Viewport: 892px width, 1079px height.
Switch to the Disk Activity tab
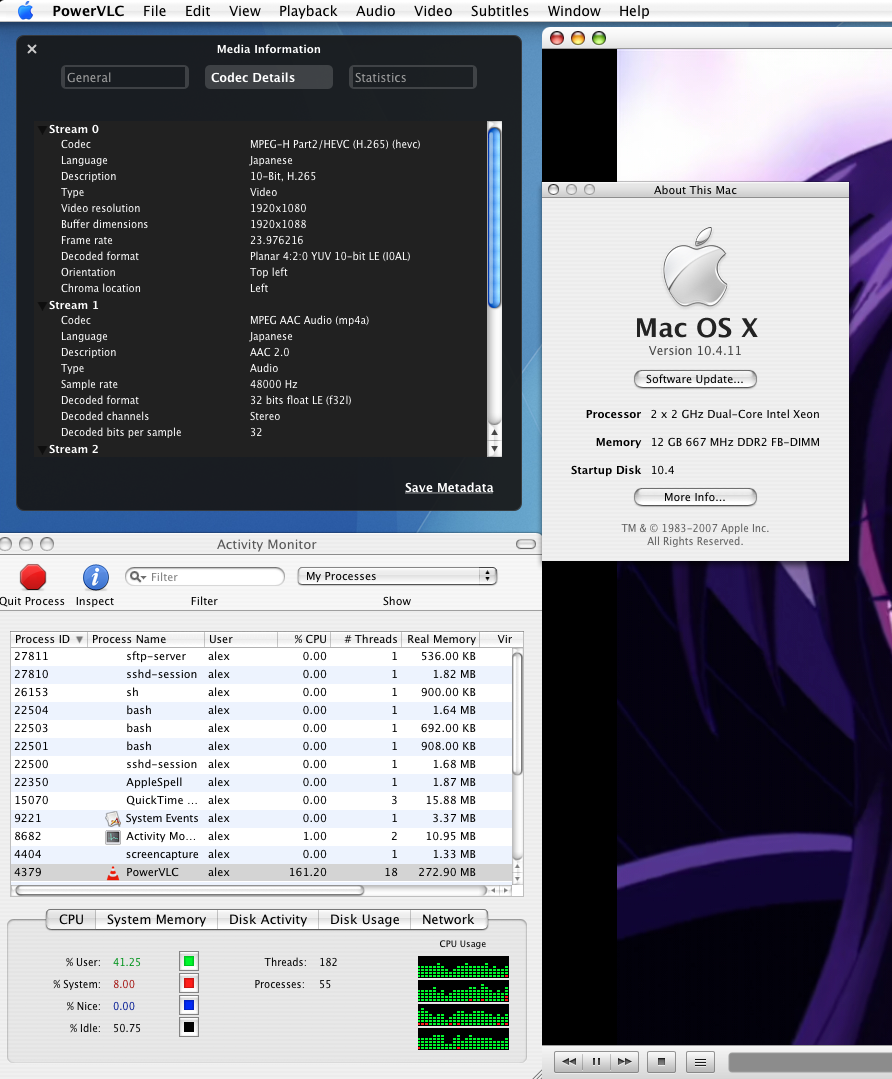tap(268, 919)
